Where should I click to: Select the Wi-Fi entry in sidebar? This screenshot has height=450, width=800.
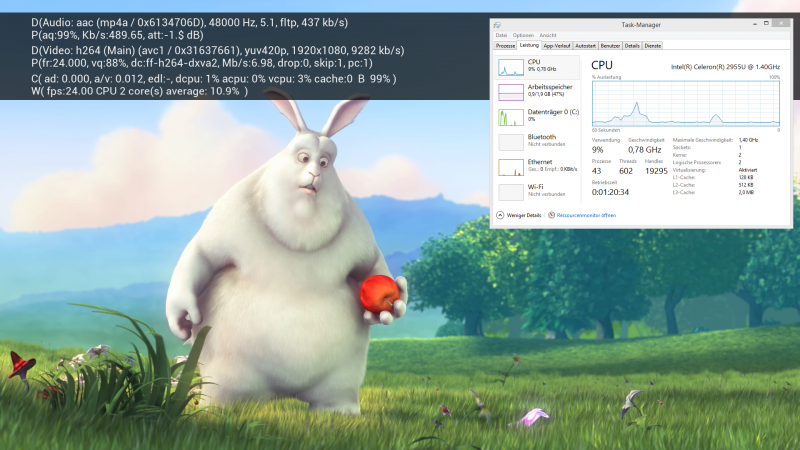click(x=538, y=191)
